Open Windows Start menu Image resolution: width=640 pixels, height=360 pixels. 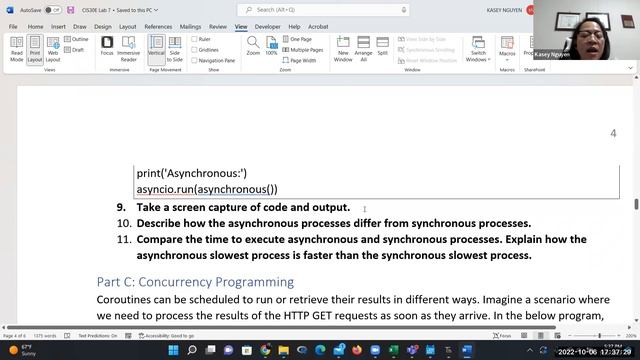[x=173, y=350]
